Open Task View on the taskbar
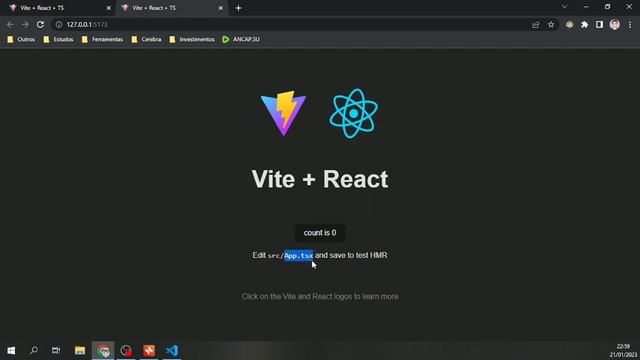The width and height of the screenshot is (640, 360). (x=56, y=351)
